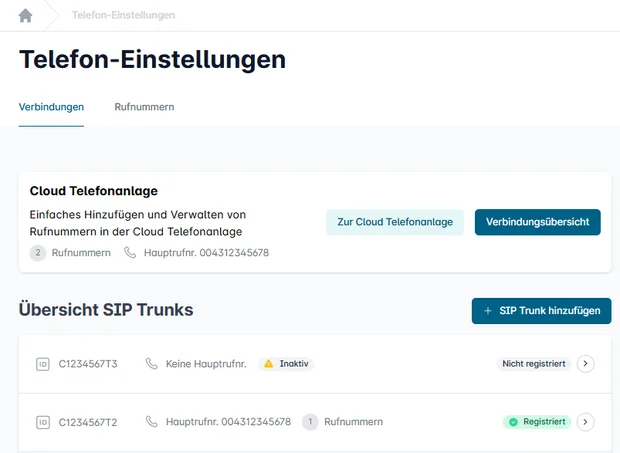Click Telefon-Einstellungen breadcrumb link

tap(123, 16)
